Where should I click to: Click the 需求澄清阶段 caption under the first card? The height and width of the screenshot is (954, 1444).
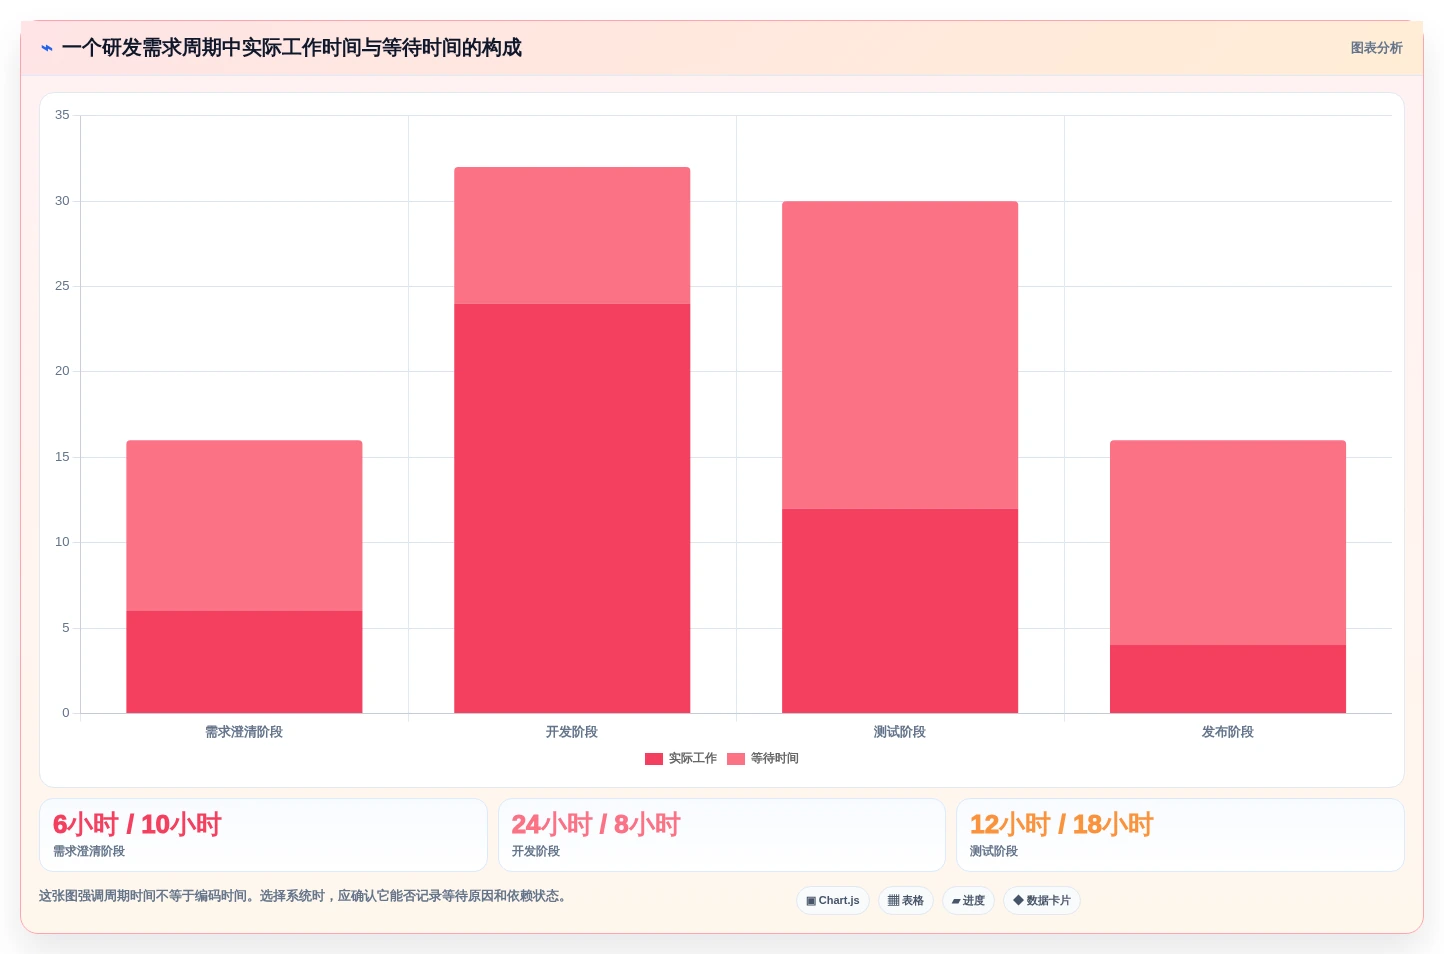[x=89, y=851]
